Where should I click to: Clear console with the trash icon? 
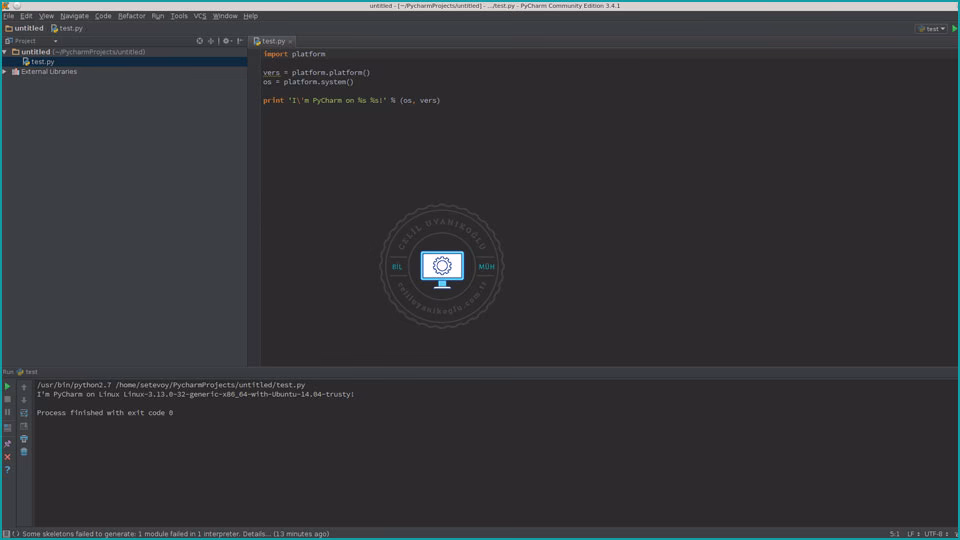point(24,452)
